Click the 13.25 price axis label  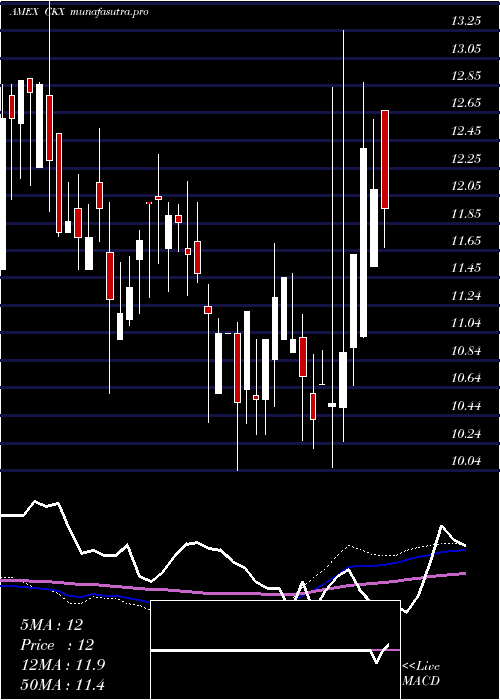pyautogui.click(x=466, y=21)
